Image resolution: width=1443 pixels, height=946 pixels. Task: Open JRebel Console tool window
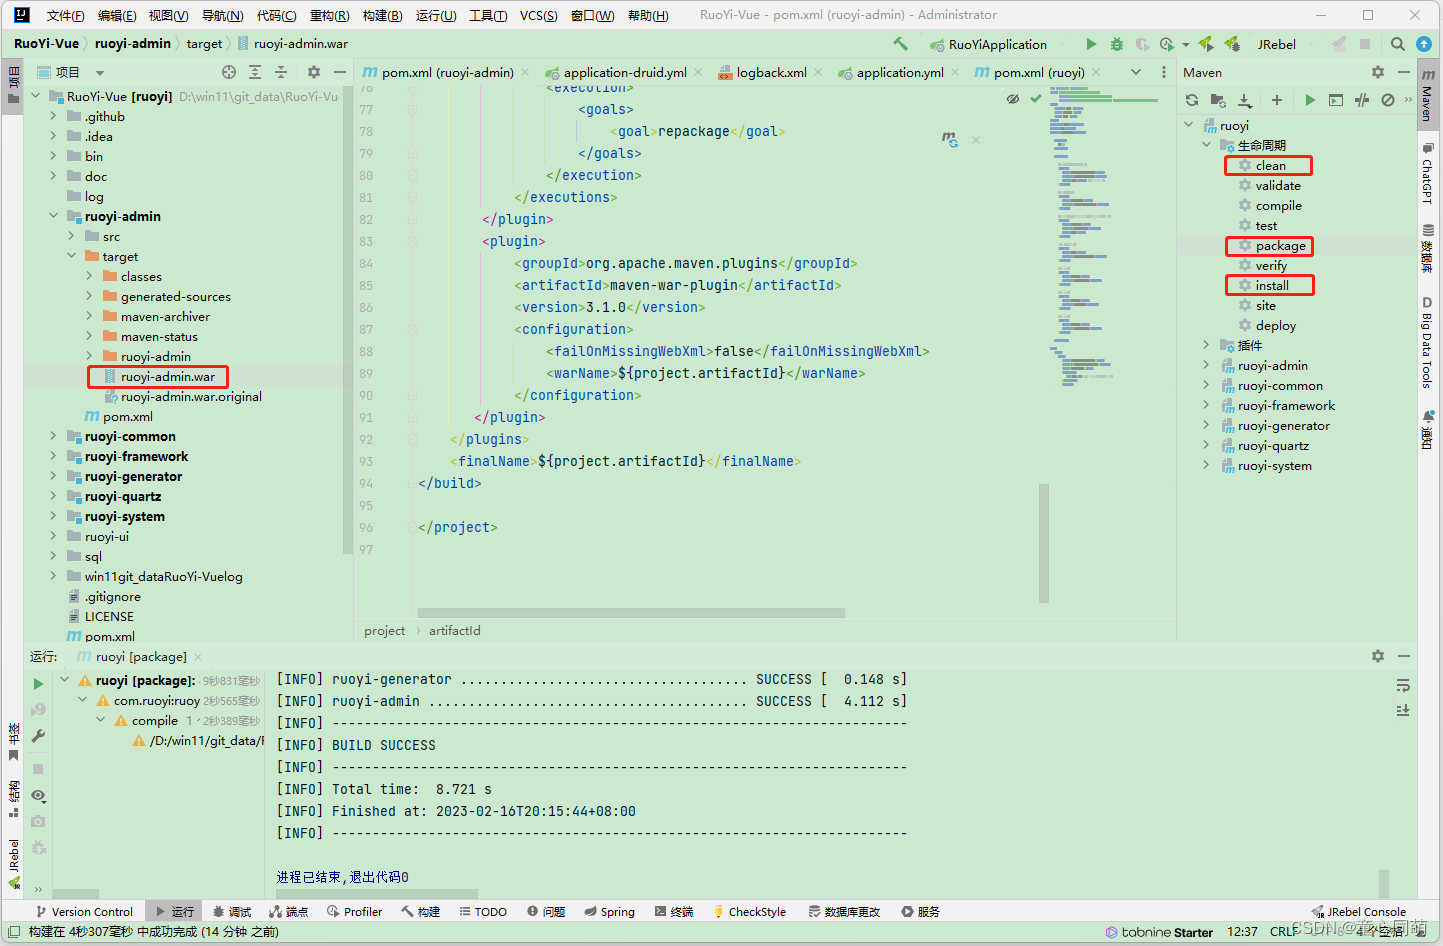[x=1358, y=911]
